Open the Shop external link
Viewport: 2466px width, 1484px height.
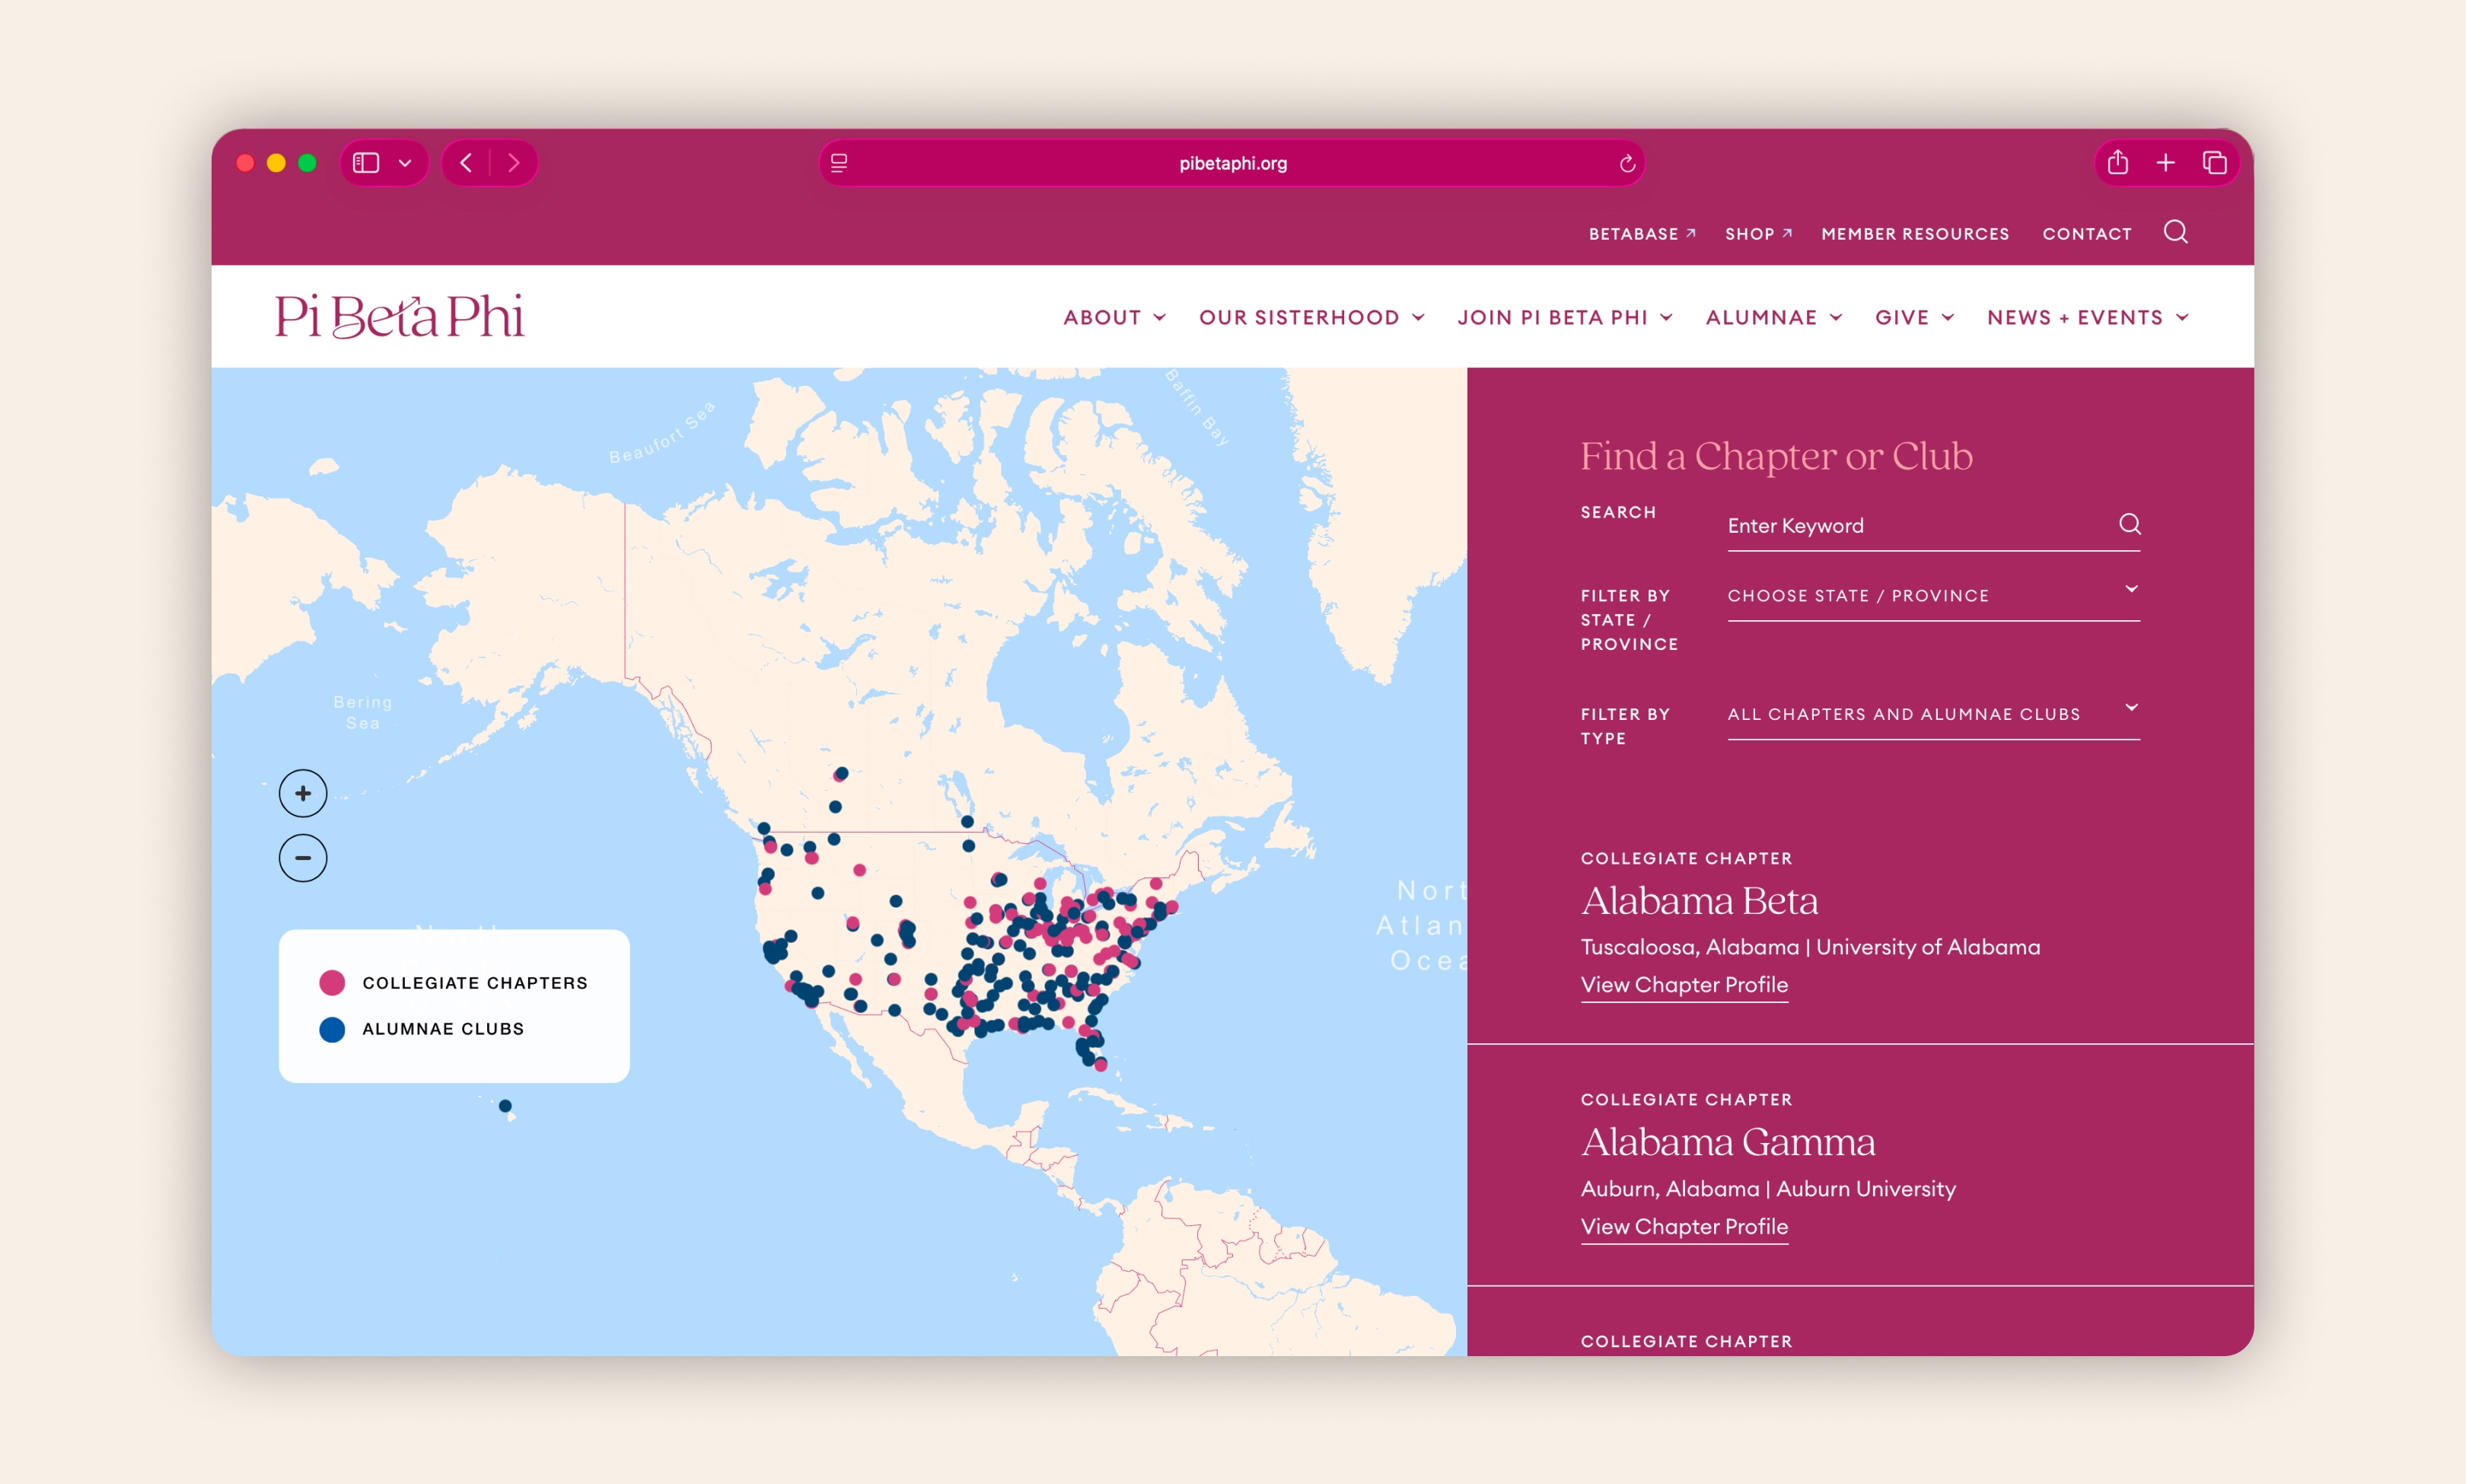(1758, 234)
